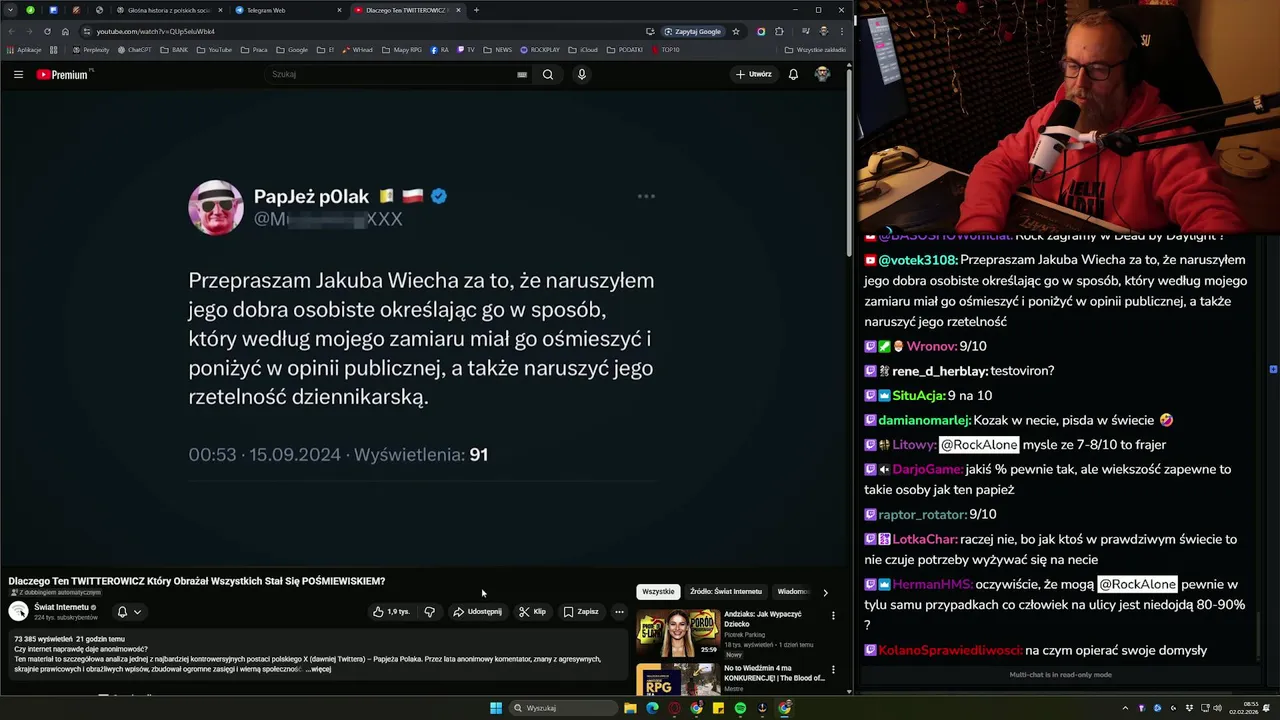Open File Explorer from taskbar
The image size is (1280, 720).
click(630, 708)
